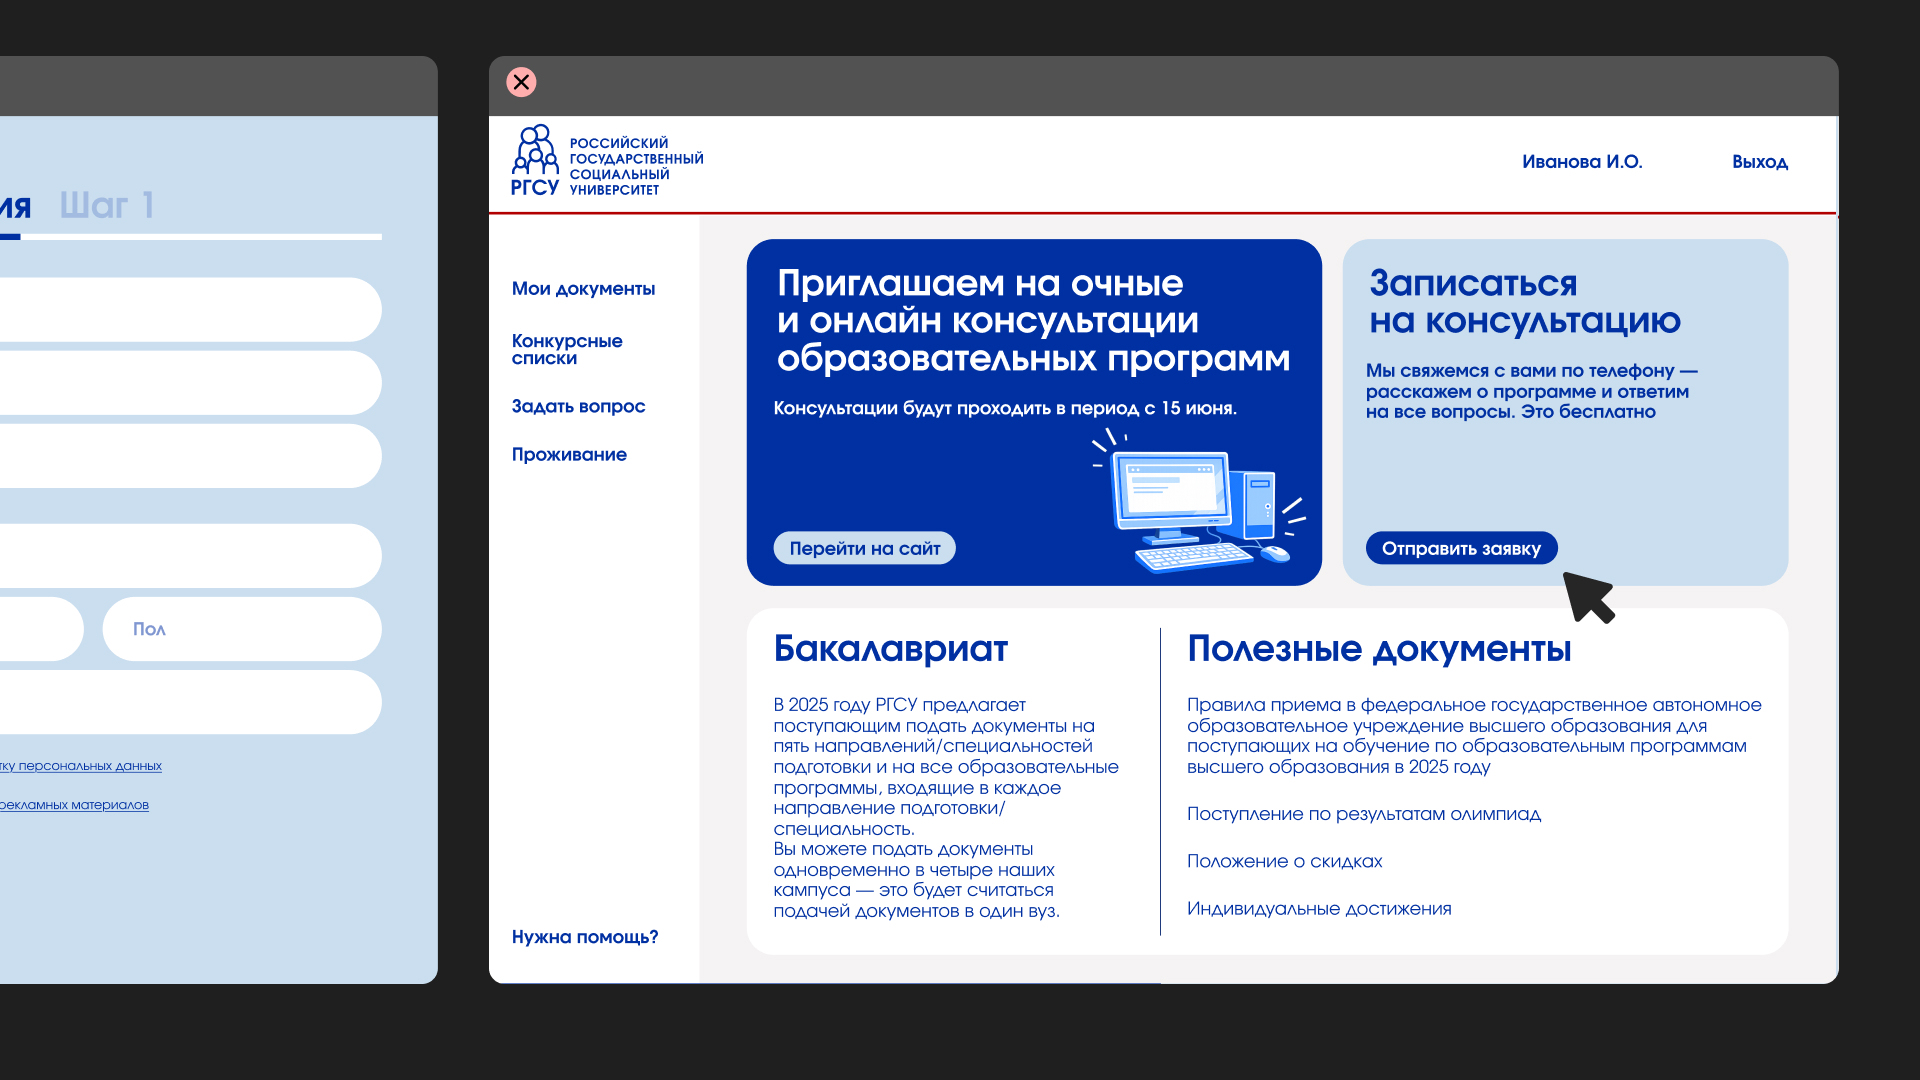Check consent for personal data processing
Viewport: 1920px width, 1080px height.
[80, 766]
